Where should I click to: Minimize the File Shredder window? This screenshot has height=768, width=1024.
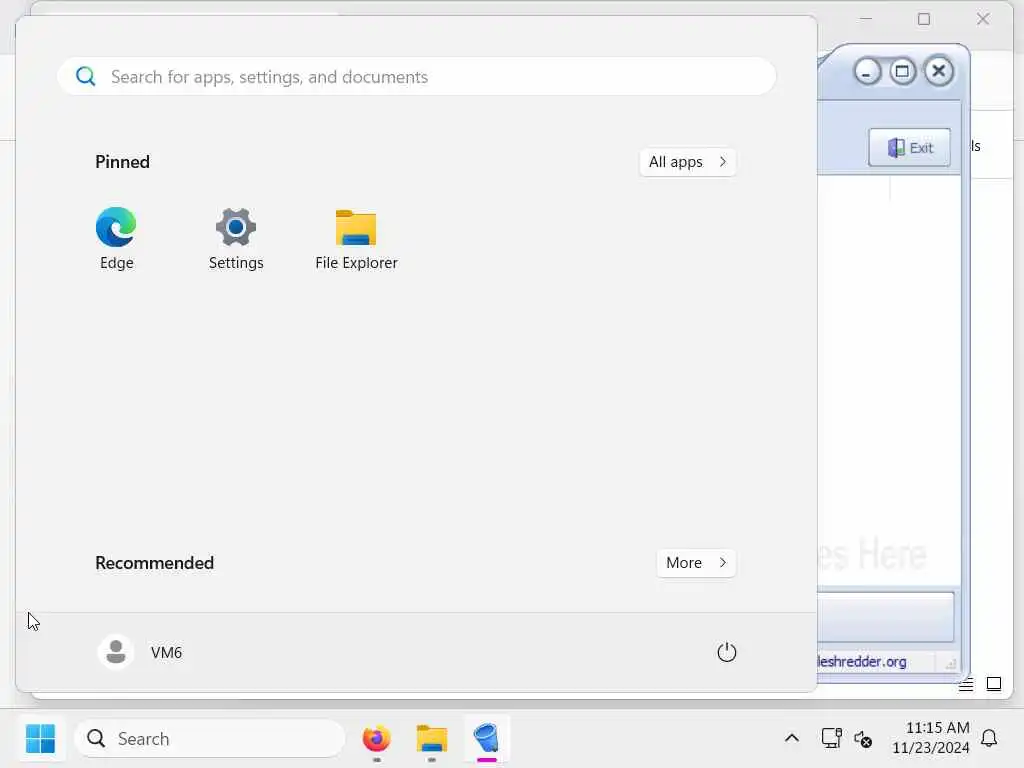867,72
